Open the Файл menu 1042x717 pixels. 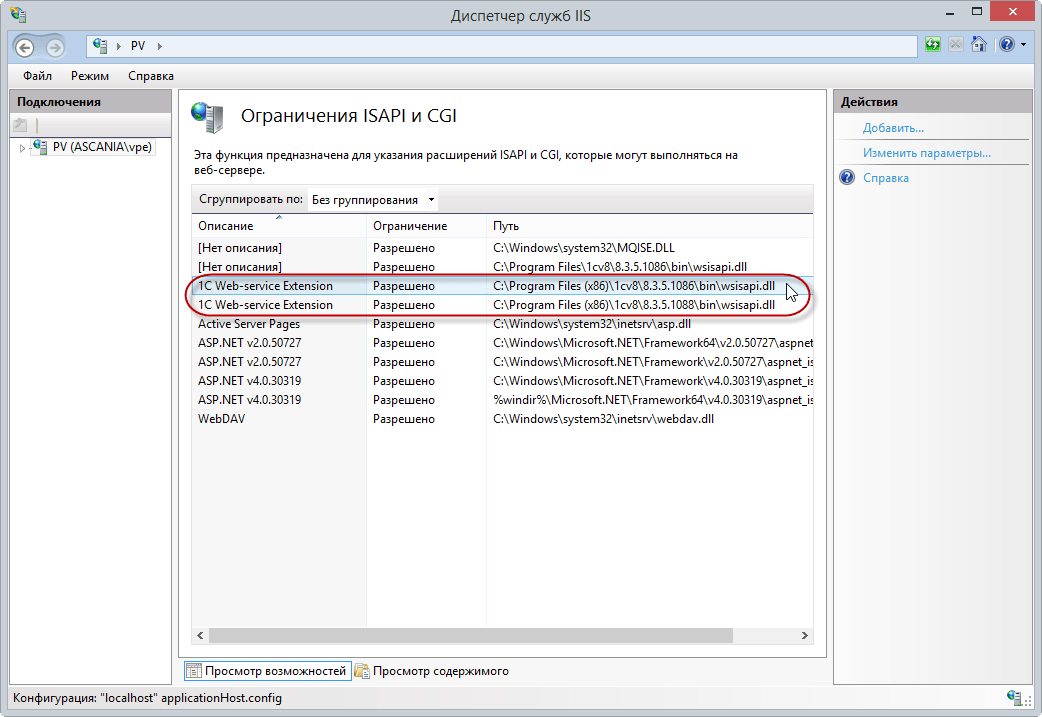[x=37, y=76]
